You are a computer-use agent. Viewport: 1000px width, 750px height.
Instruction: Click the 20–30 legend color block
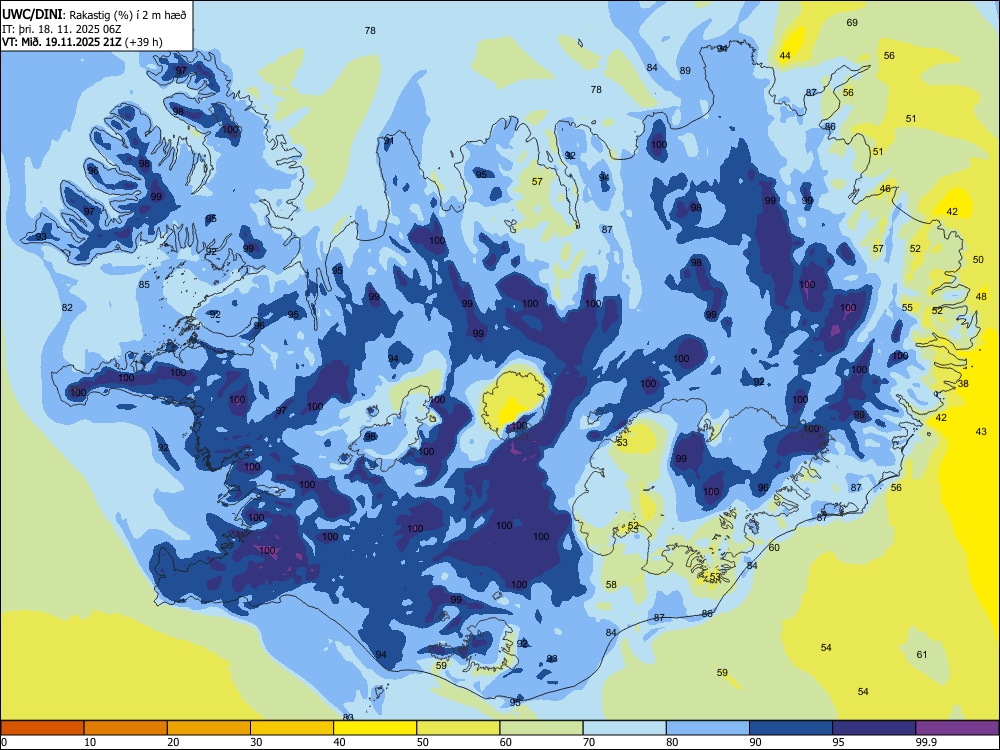(209, 728)
